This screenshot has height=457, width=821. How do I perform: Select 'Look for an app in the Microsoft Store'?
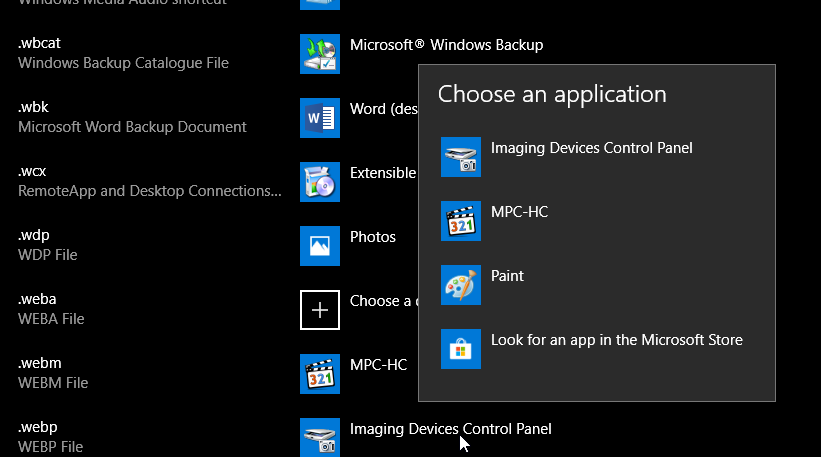click(x=617, y=340)
